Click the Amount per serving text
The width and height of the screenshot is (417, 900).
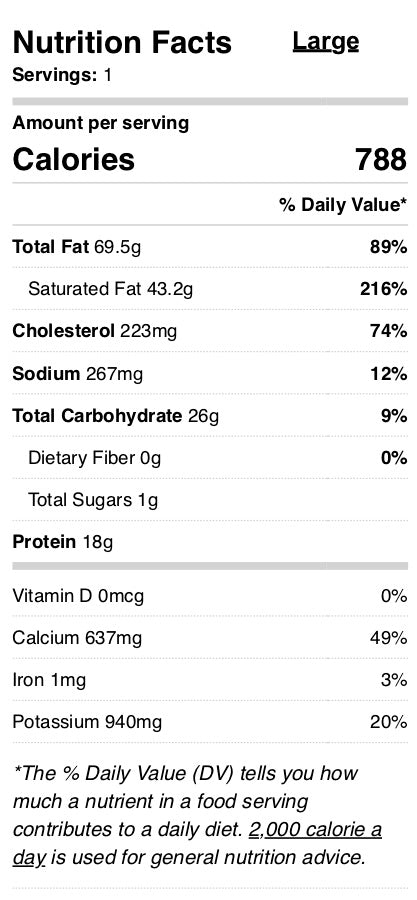pos(100,123)
